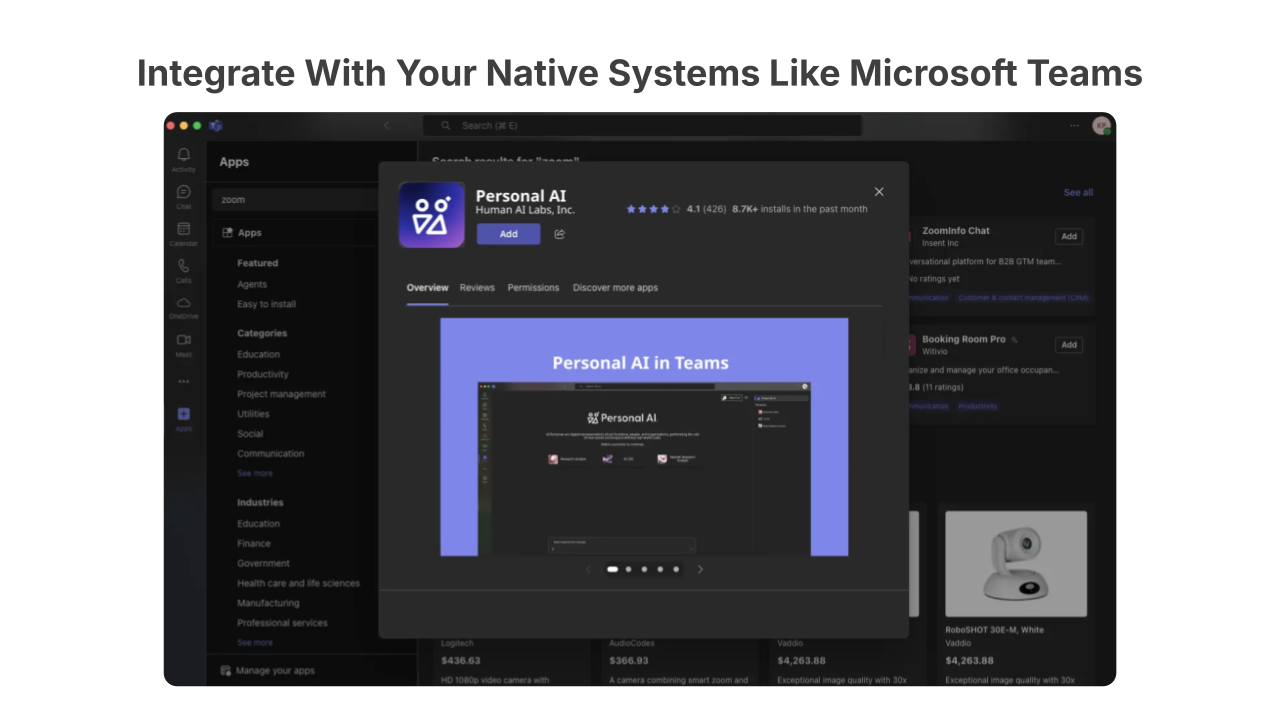Screen dimensions: 1280x720
Task: Select the fourth carousel dot indicator
Action: pos(660,569)
